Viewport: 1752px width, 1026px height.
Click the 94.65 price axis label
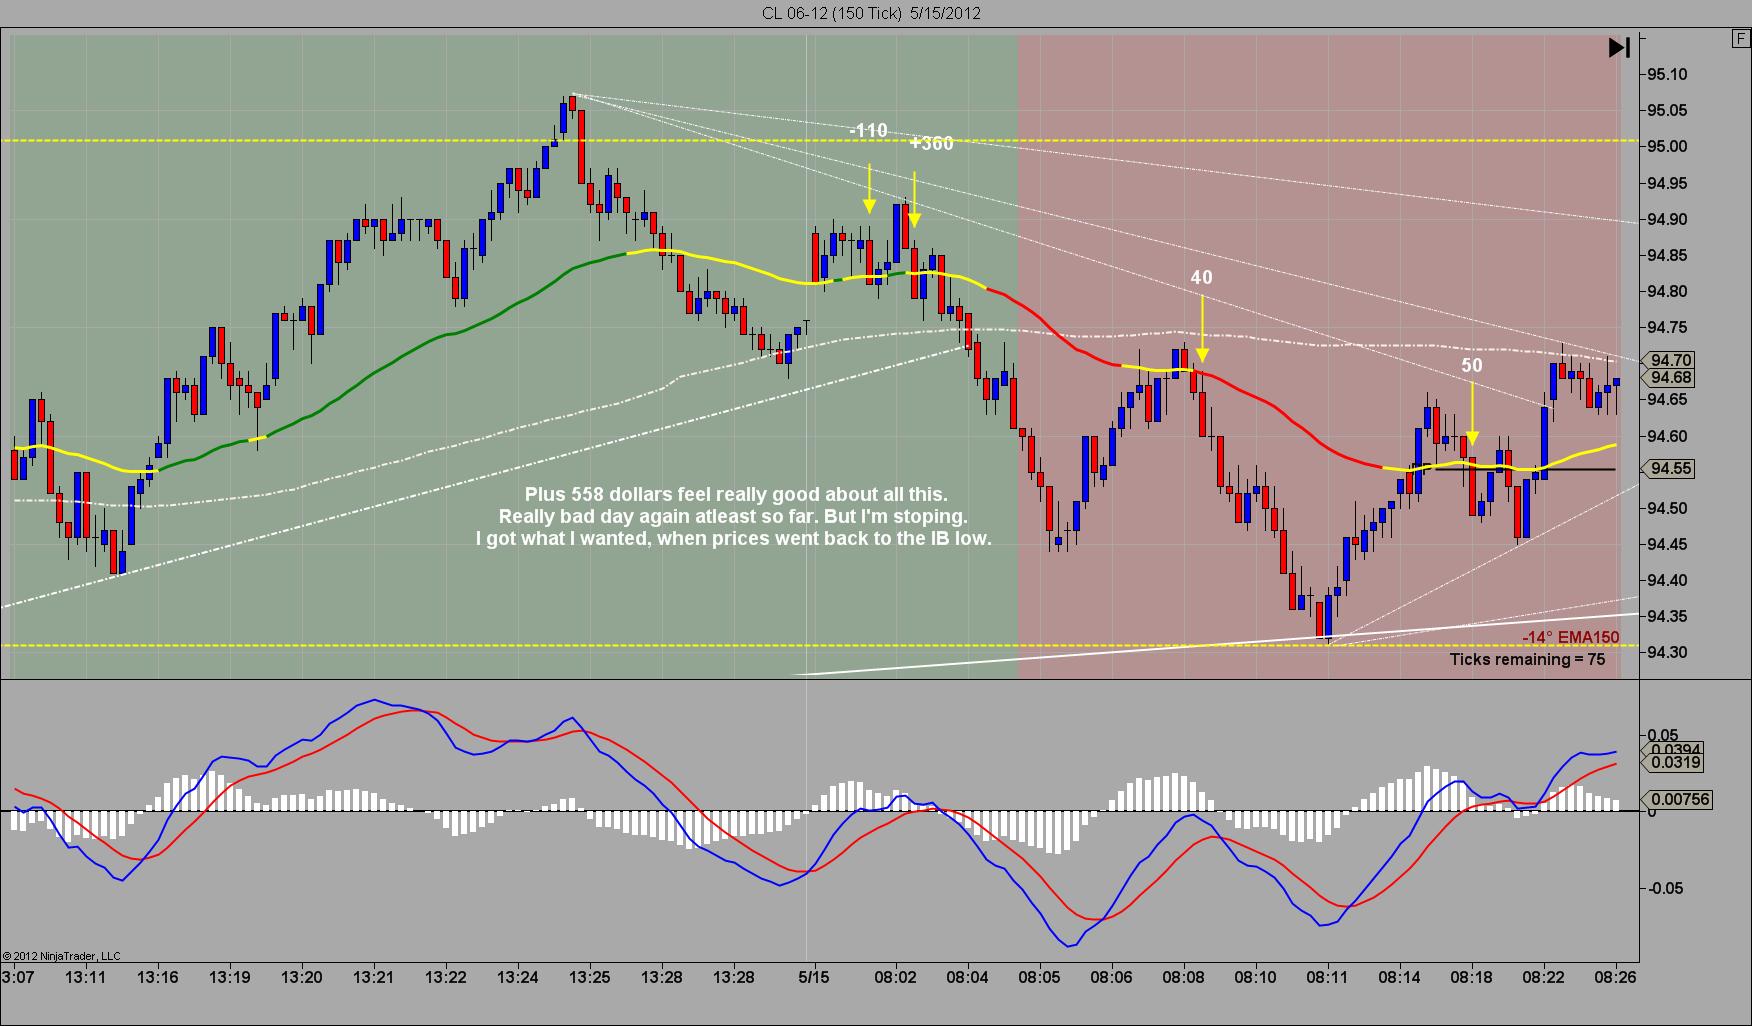pyautogui.click(x=1666, y=400)
